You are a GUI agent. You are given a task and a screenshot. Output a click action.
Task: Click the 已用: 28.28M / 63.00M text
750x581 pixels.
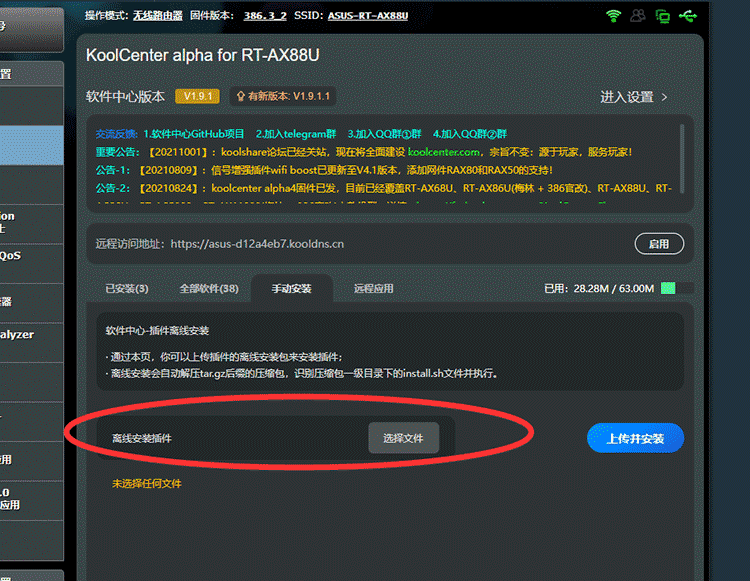[599, 289]
